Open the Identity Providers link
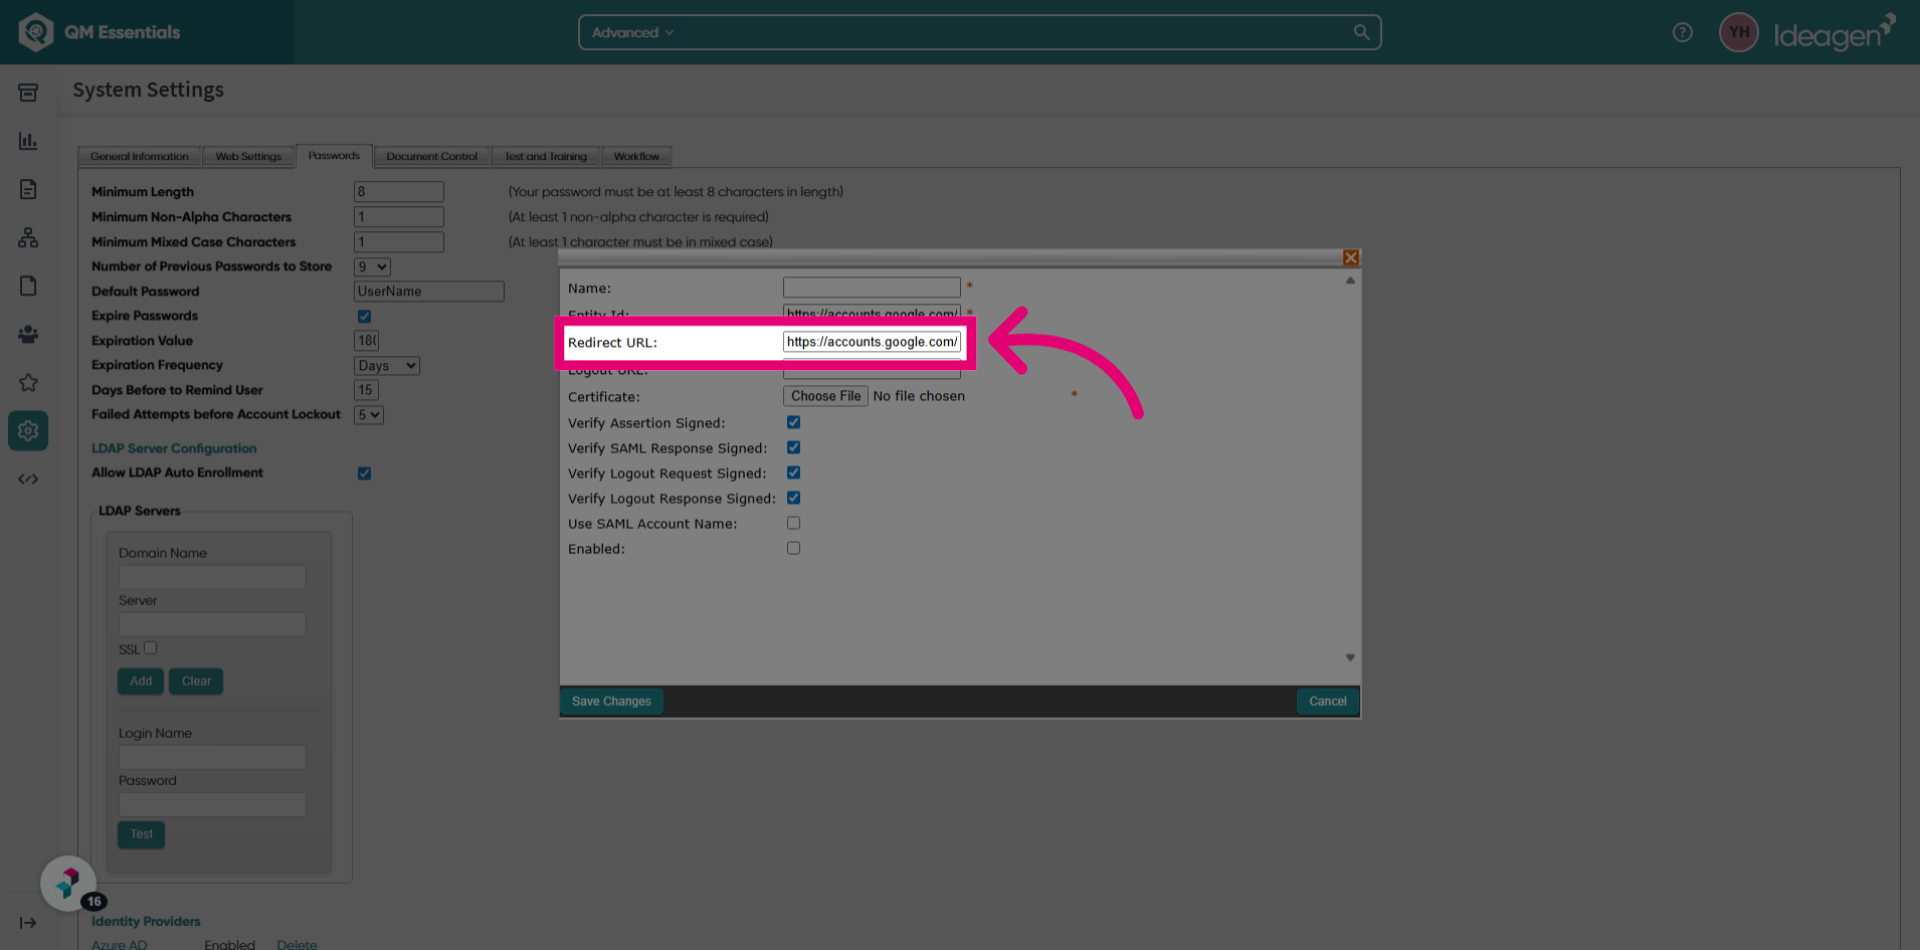Viewport: 1920px width, 950px height. click(146, 921)
